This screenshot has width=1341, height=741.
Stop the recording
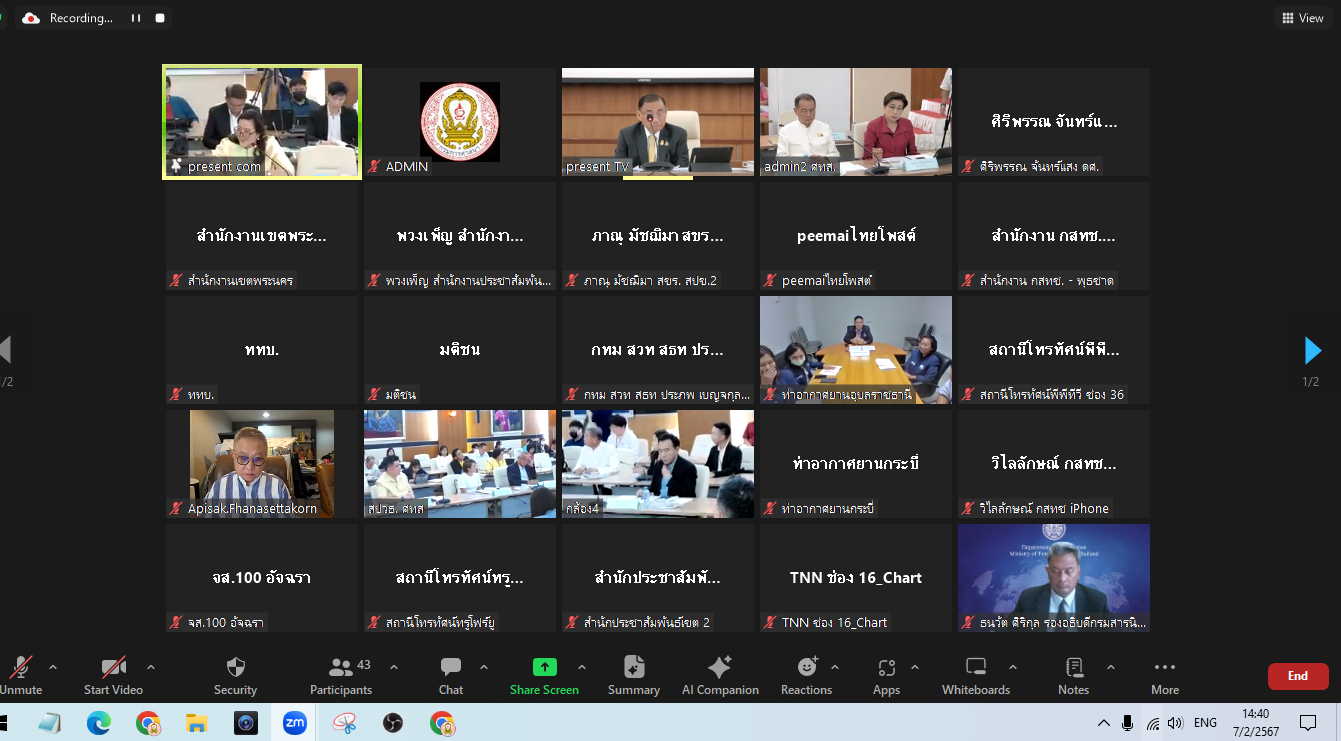pos(159,18)
